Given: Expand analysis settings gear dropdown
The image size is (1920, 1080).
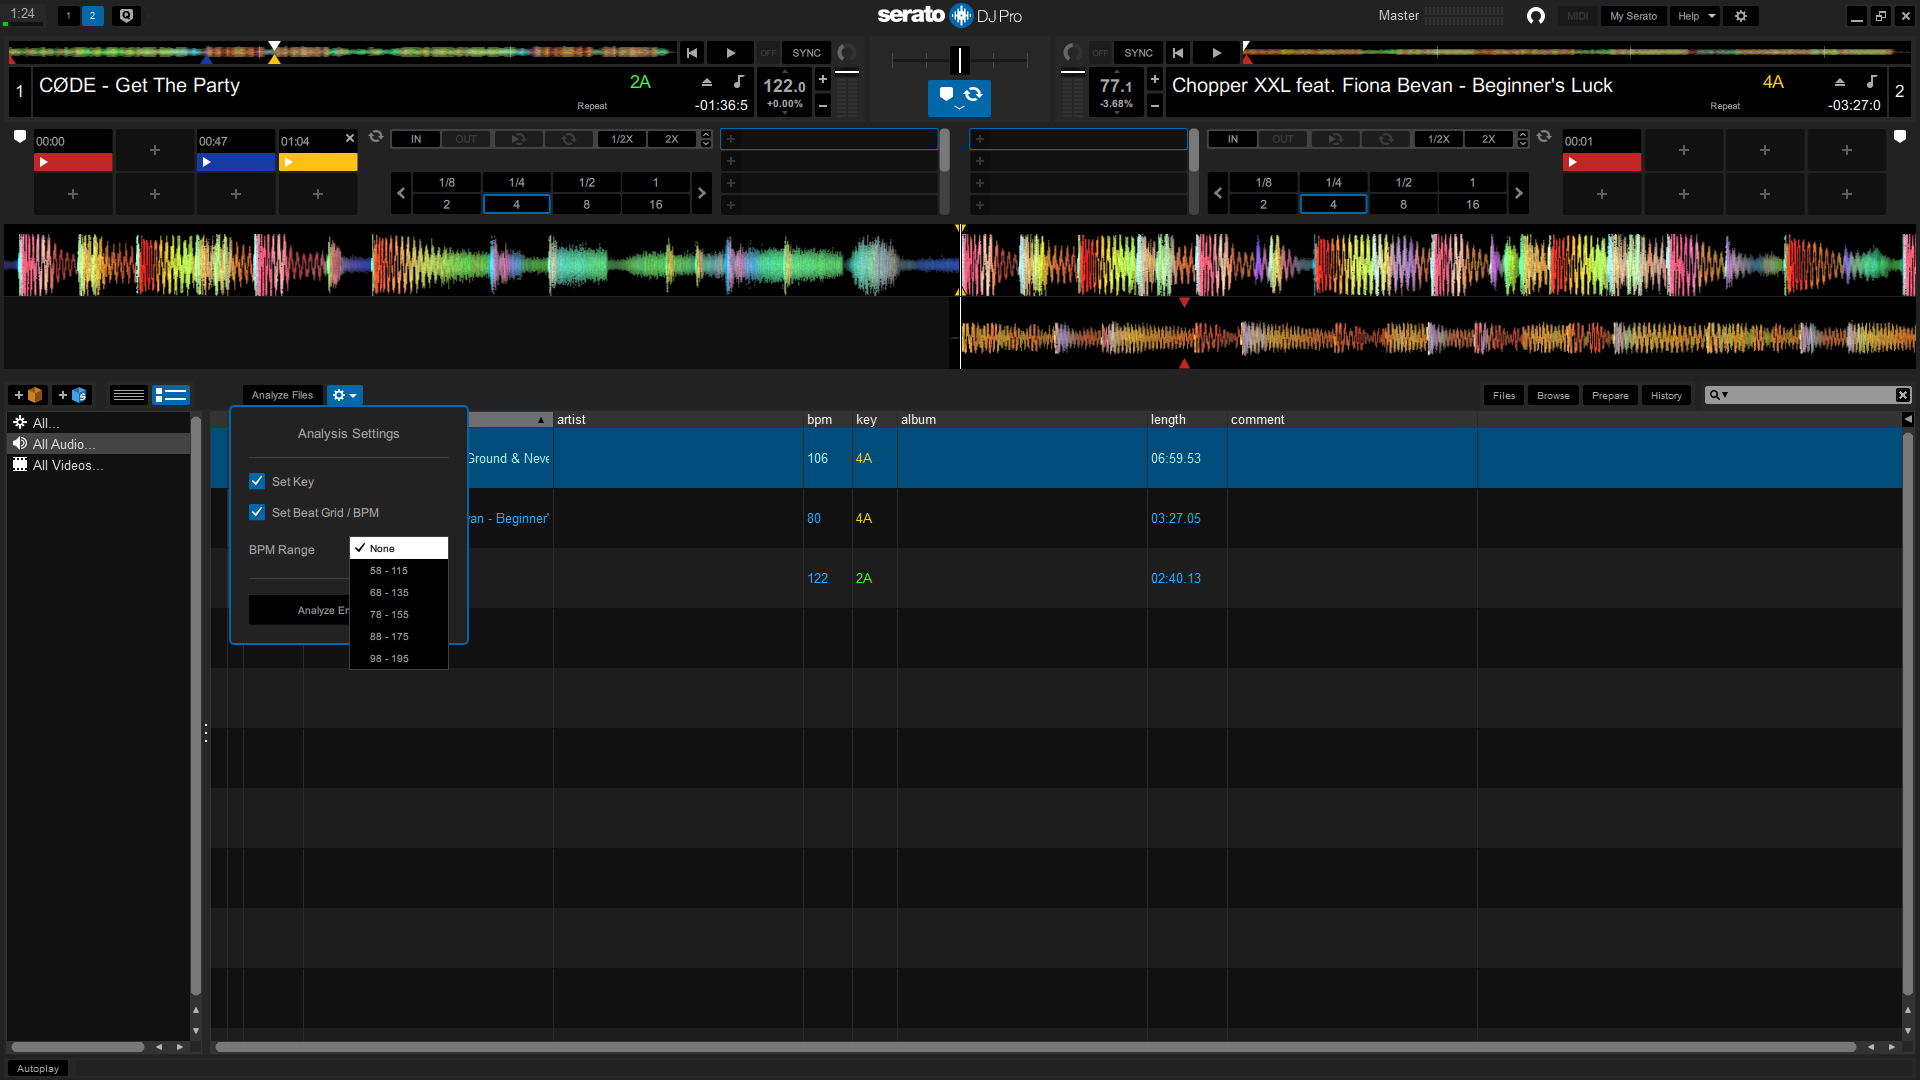Looking at the screenshot, I should tap(344, 395).
